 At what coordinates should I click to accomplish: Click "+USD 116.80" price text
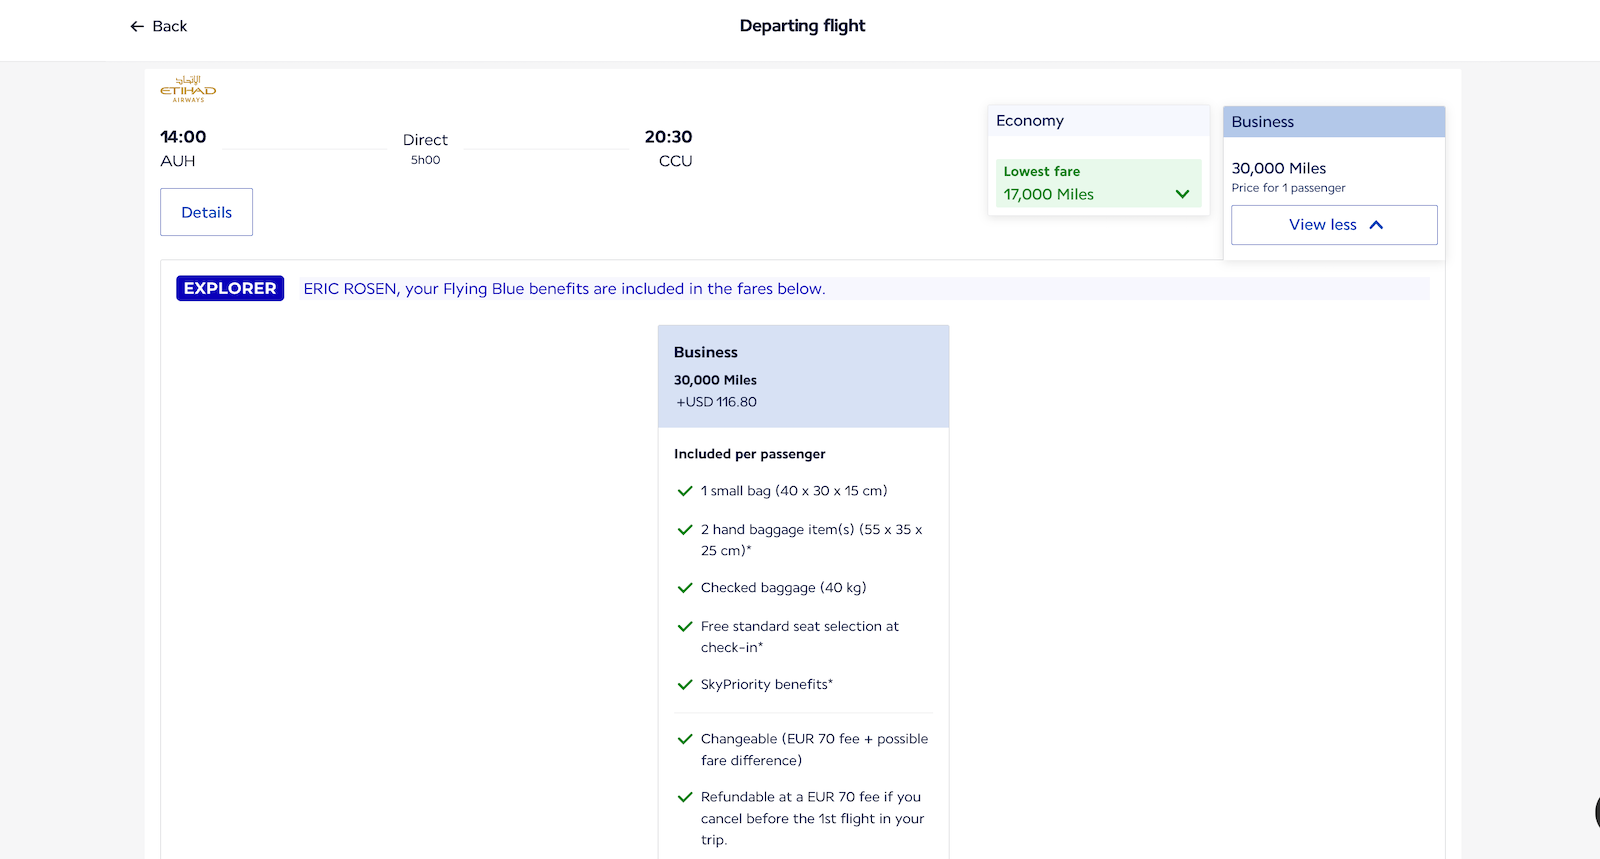tap(716, 402)
